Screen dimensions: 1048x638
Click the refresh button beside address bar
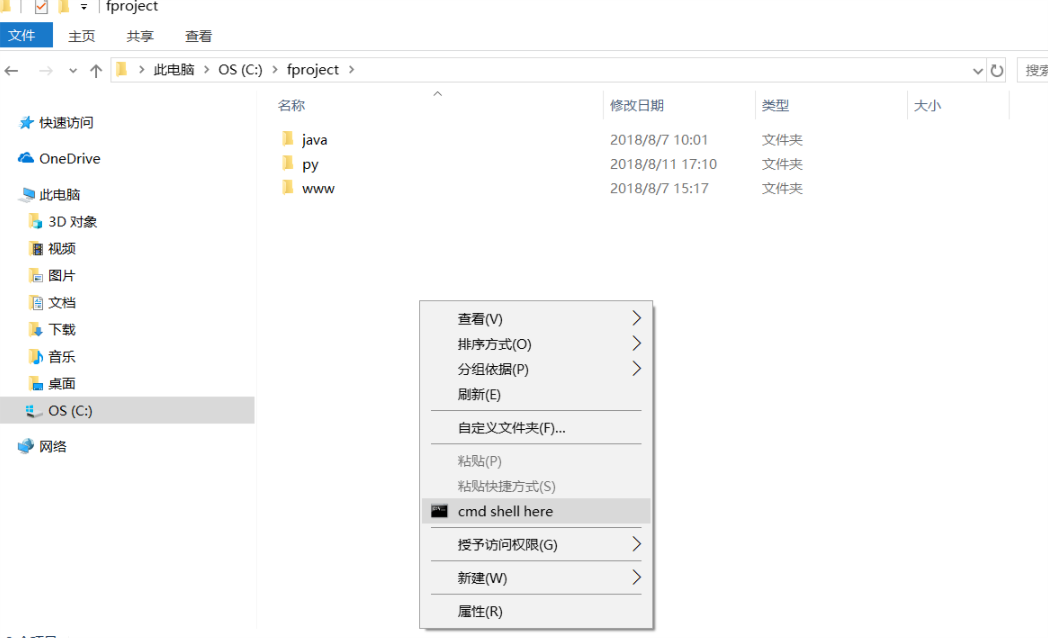click(x=997, y=70)
